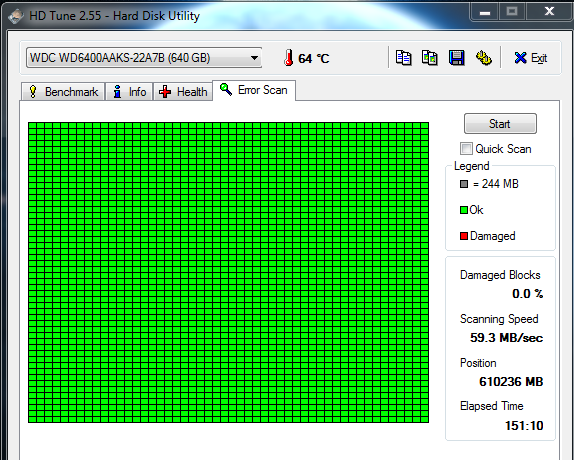Open options via the tools icon
Viewport: 574px width, 460px height.
483,58
